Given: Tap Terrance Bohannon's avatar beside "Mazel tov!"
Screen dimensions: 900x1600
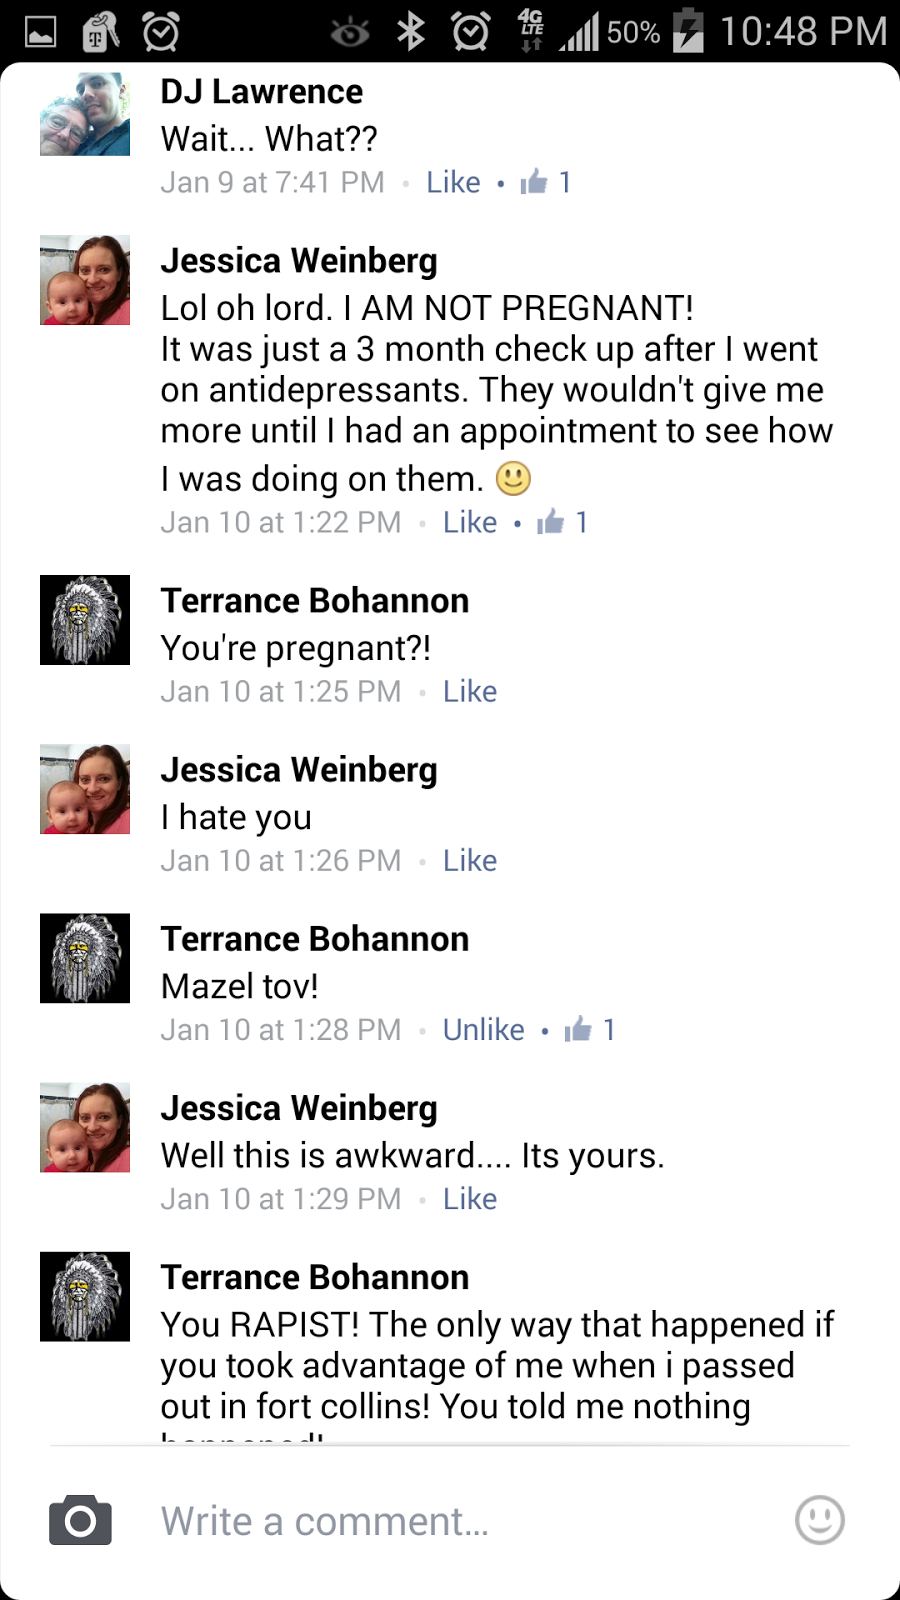Looking at the screenshot, I should [85, 958].
